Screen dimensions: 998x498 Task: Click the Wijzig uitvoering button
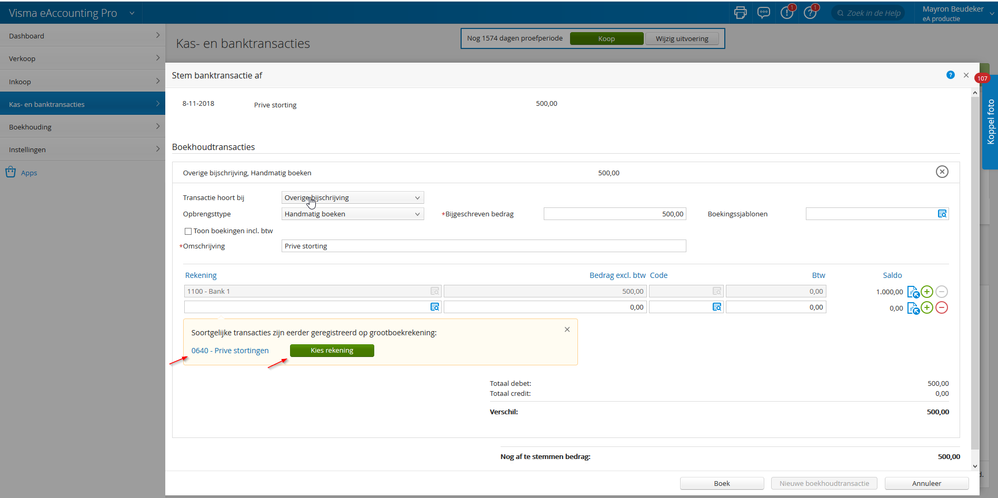coord(682,39)
